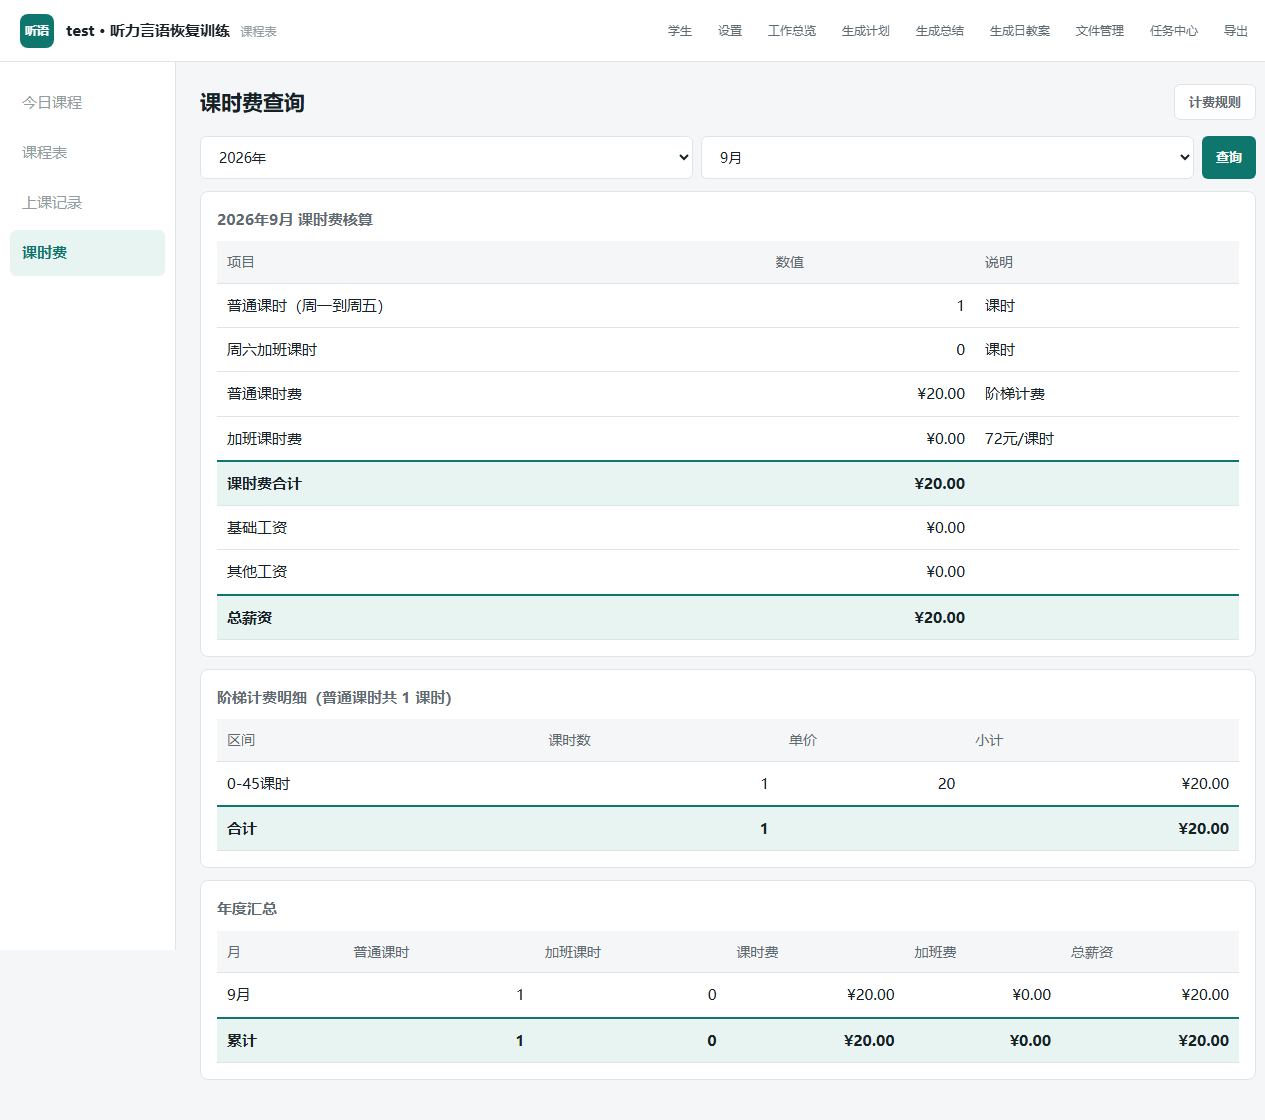The height and width of the screenshot is (1120, 1265).
Task: Click 导出 in the top navigation
Action: coord(1236,31)
